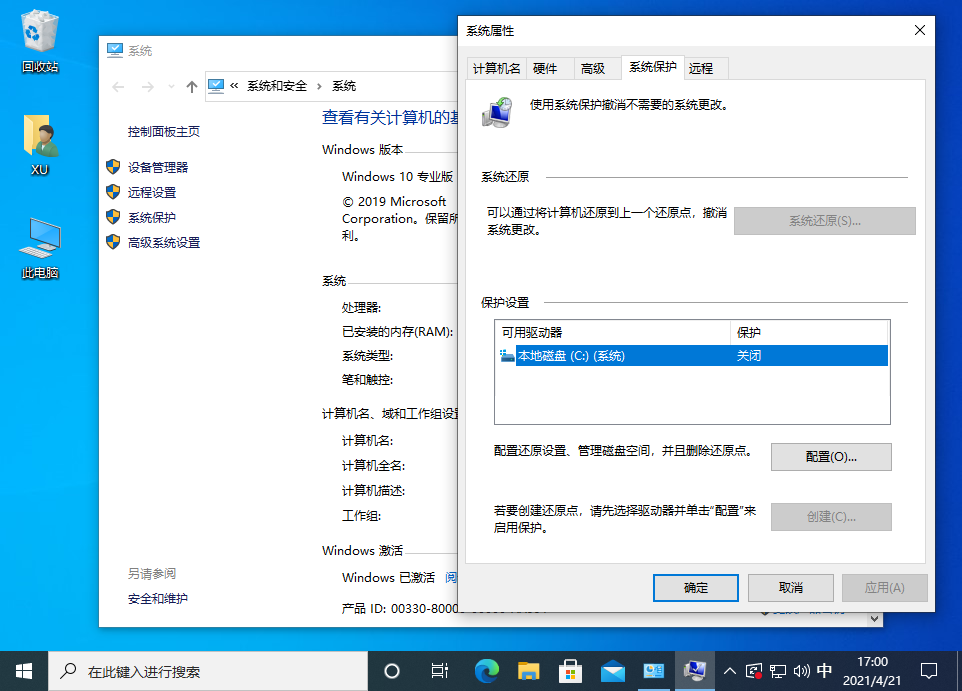Switch to the 远程 tab
The height and width of the screenshot is (691, 962).
pos(704,68)
